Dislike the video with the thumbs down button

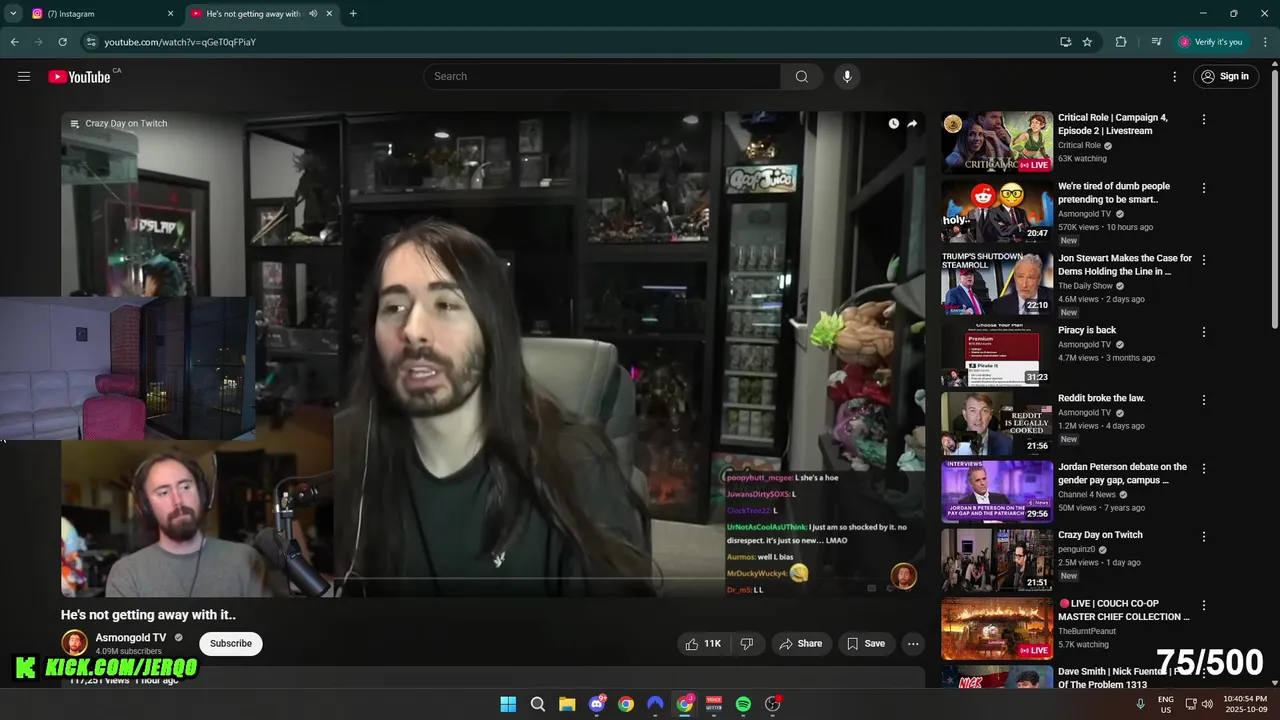746,644
